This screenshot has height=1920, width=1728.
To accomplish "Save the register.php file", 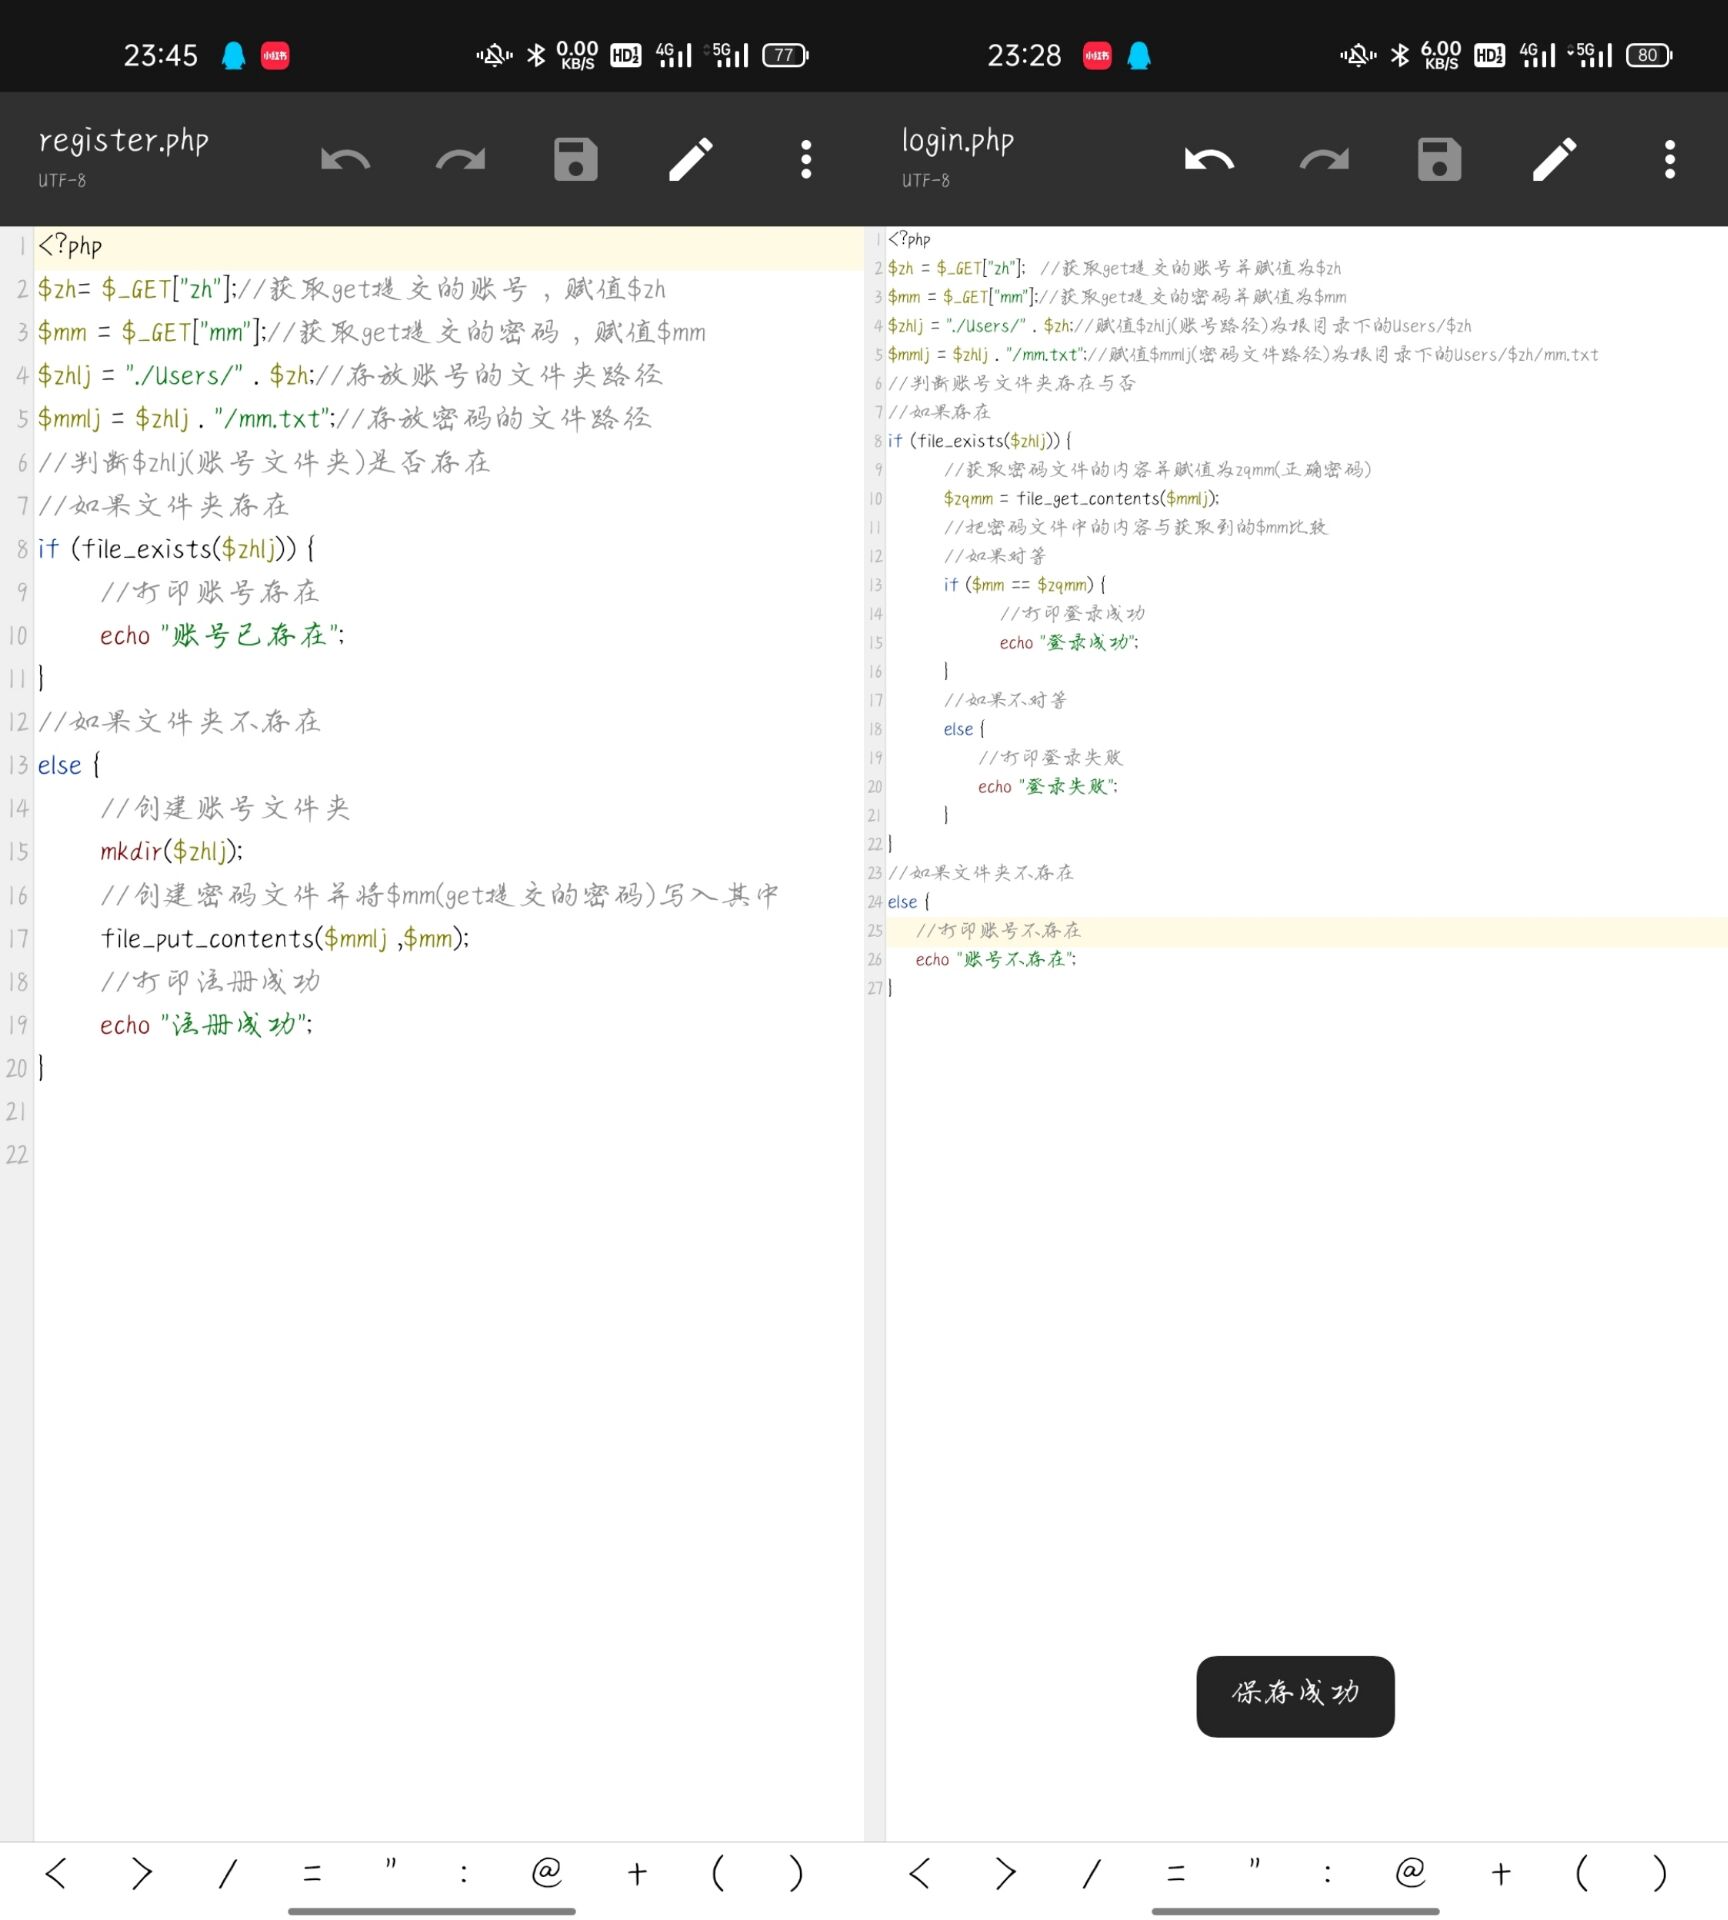I will point(576,160).
